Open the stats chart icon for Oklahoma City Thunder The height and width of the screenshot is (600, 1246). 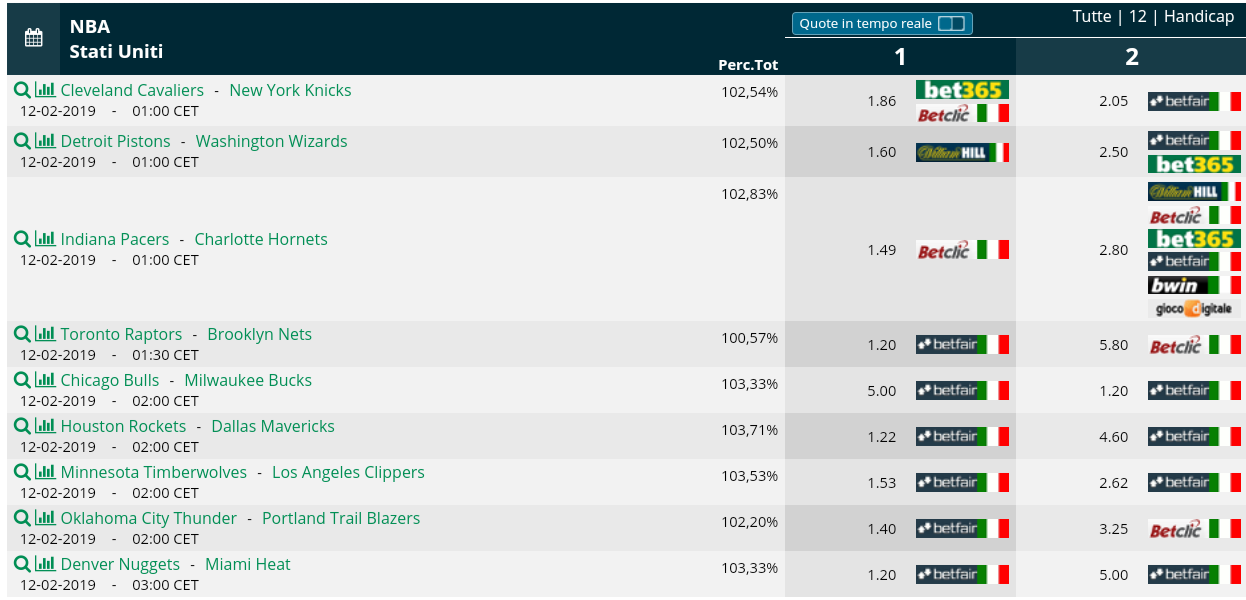[x=45, y=518]
